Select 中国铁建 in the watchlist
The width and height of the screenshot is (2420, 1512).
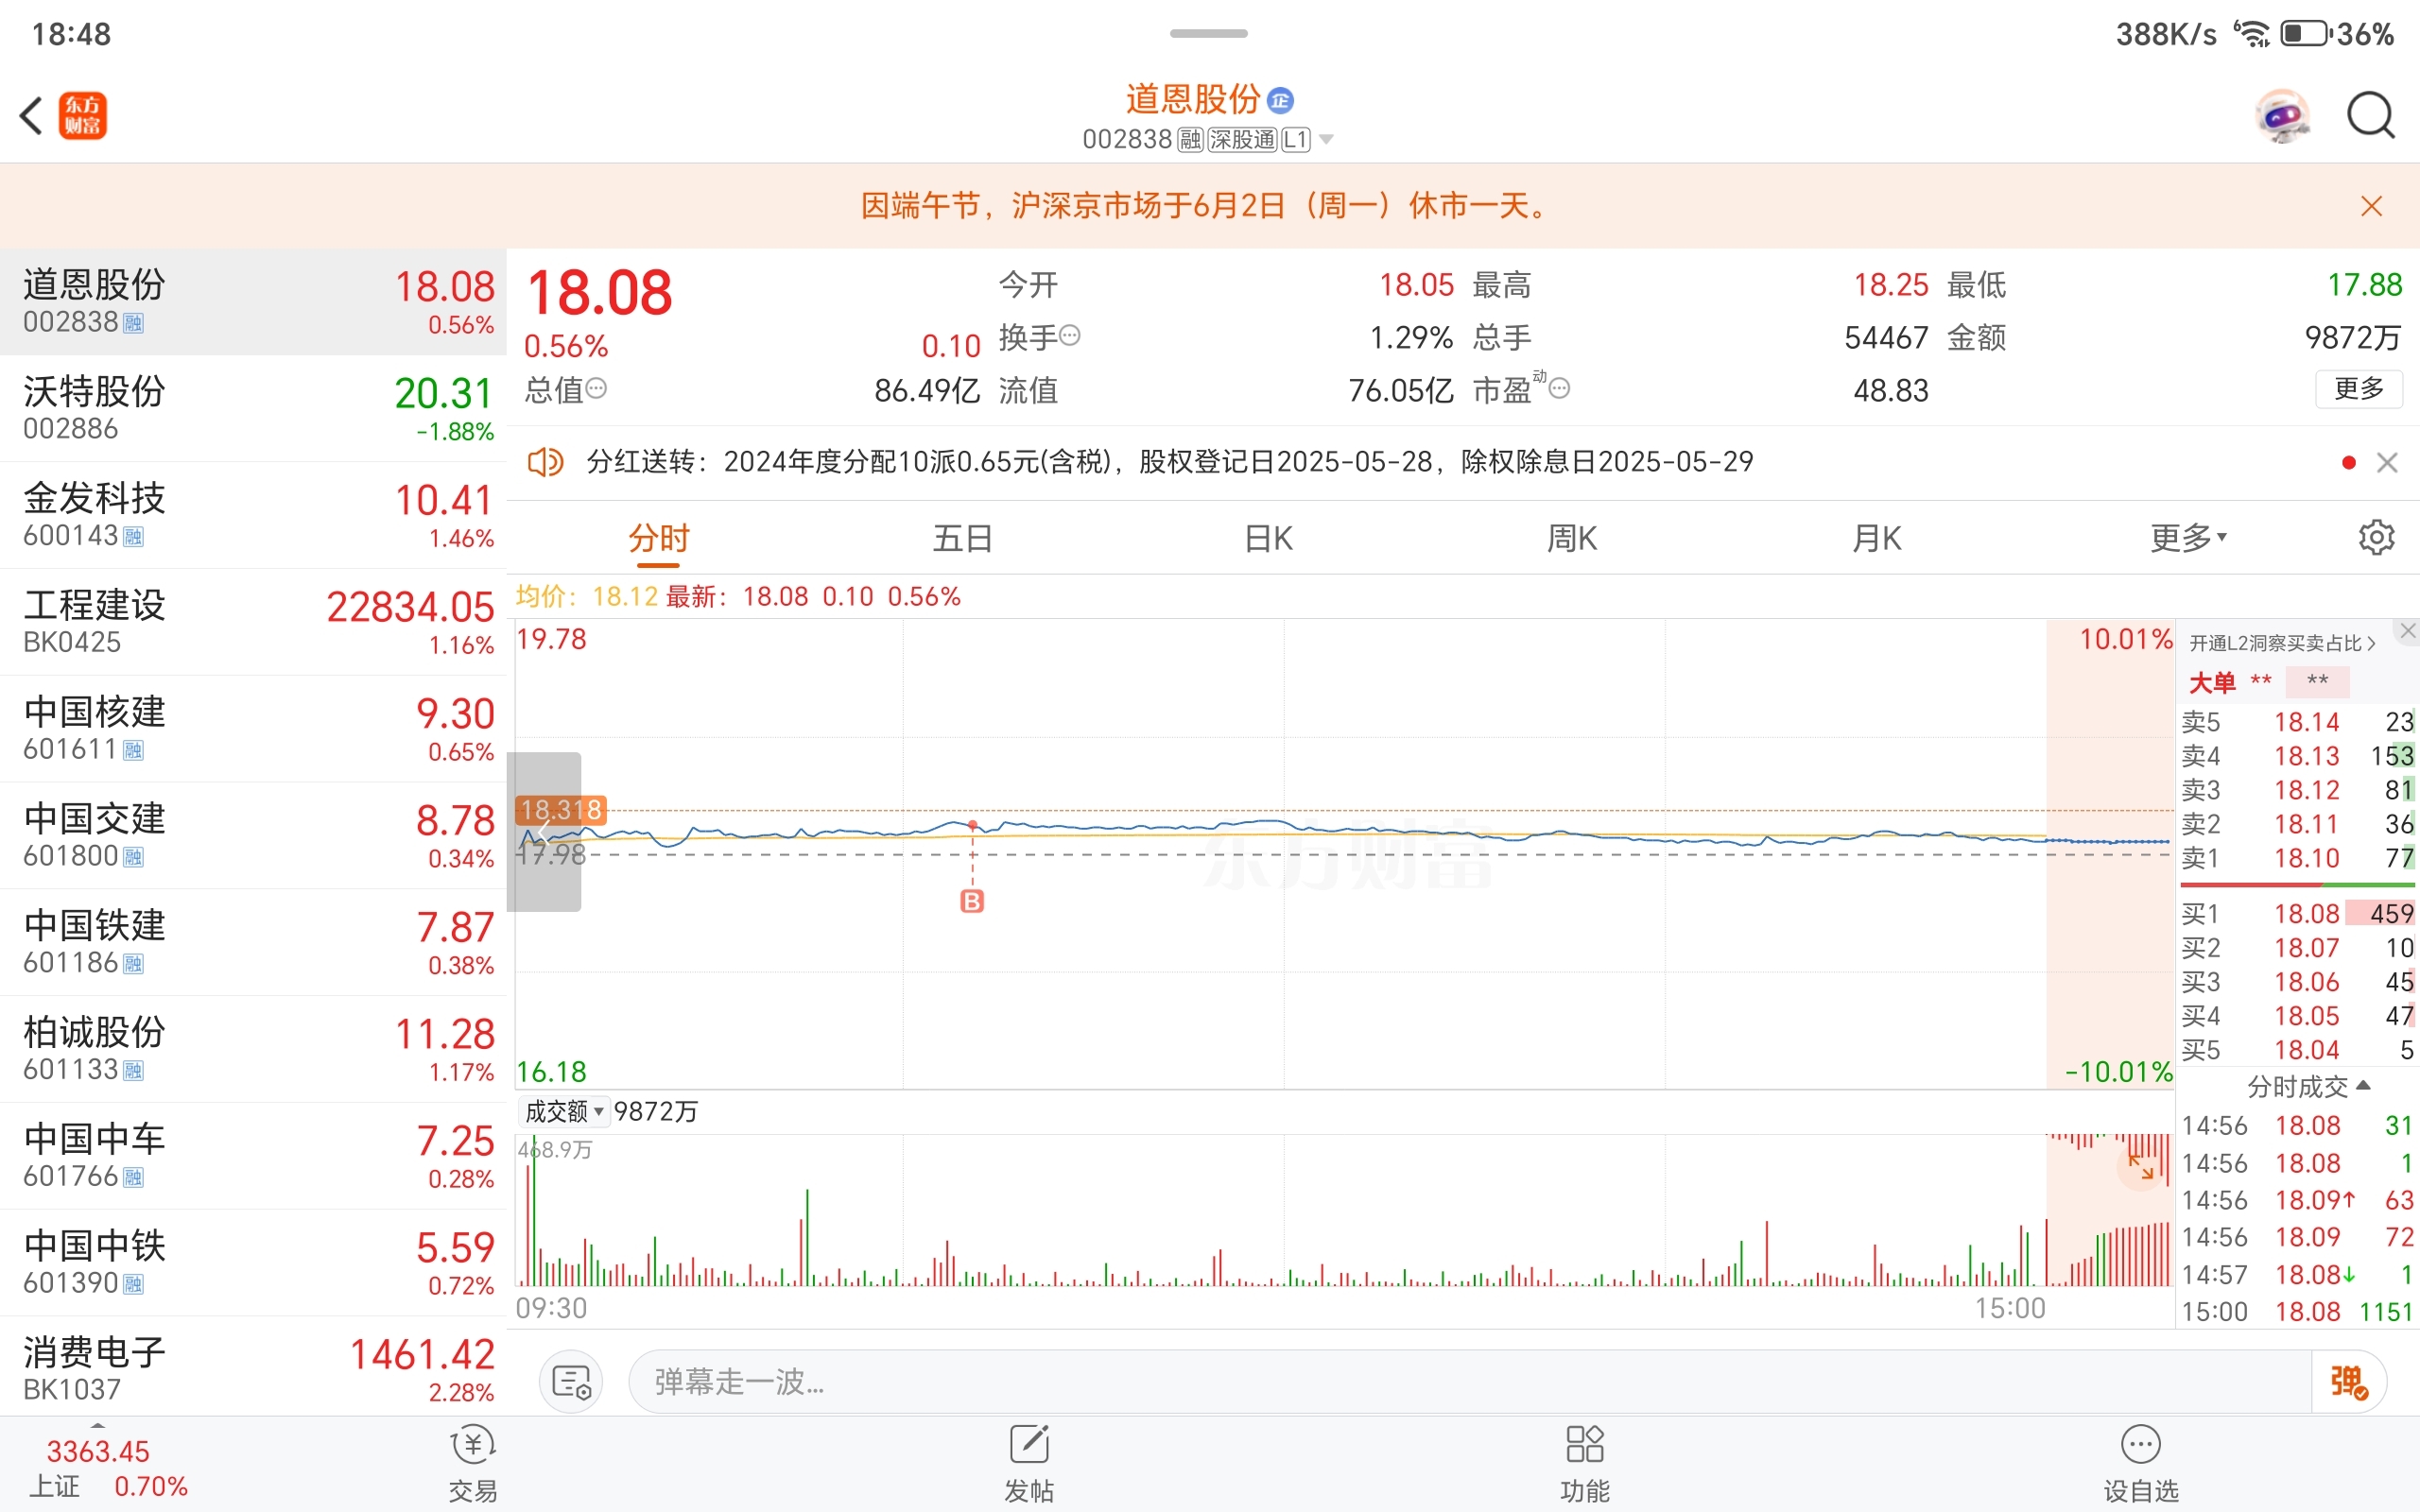(253, 943)
